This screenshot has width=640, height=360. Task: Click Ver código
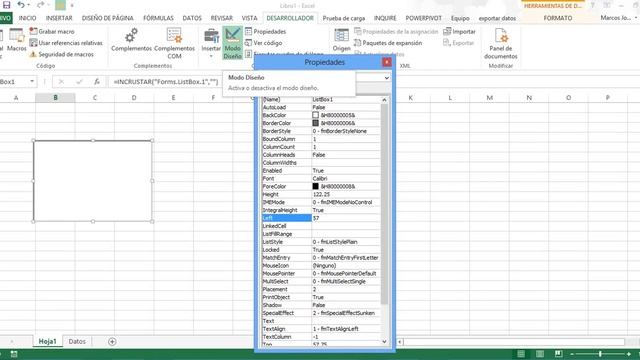[264, 43]
